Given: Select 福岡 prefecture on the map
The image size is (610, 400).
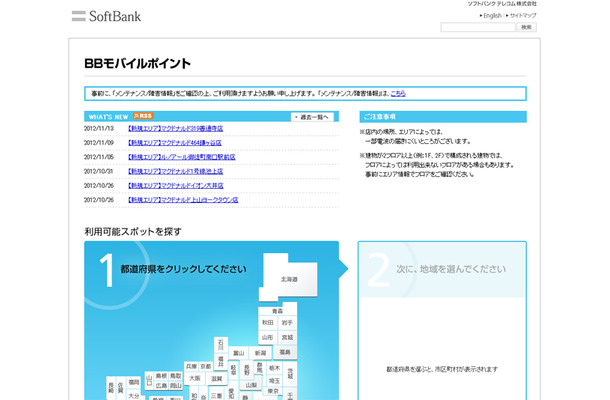Looking at the screenshot, I should 133,382.
